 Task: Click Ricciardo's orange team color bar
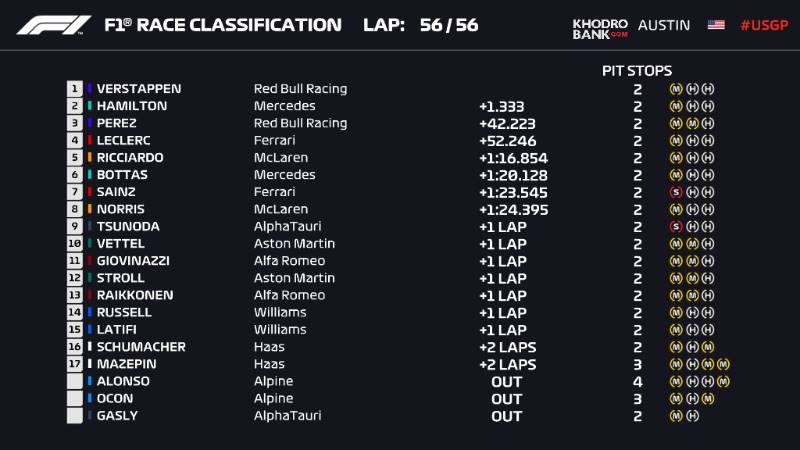(x=90, y=157)
